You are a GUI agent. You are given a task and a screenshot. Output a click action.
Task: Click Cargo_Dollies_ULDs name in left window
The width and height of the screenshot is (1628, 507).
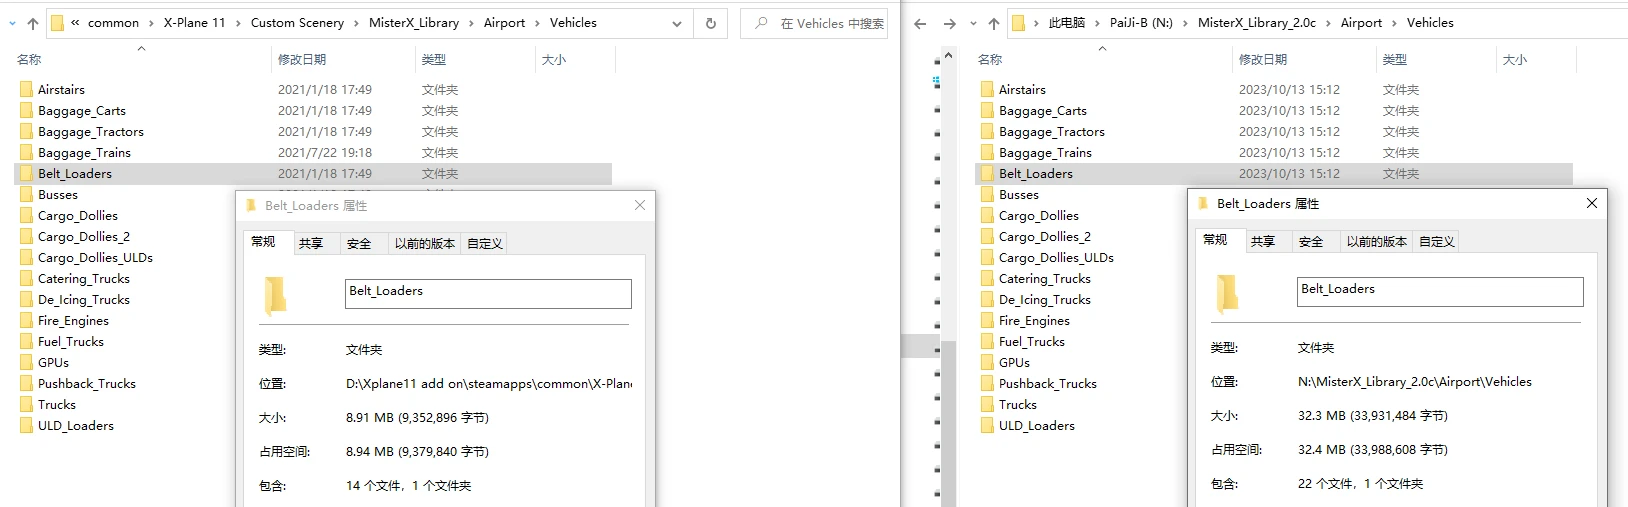(95, 257)
